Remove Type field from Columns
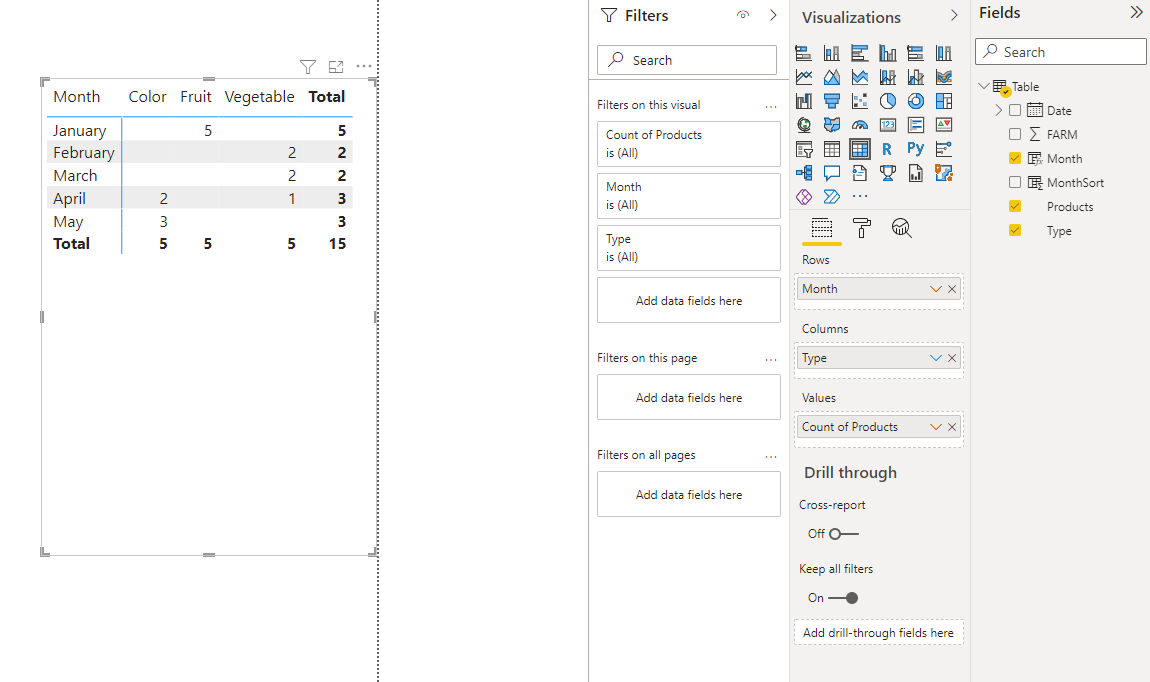The height and width of the screenshot is (682, 1150). (952, 358)
